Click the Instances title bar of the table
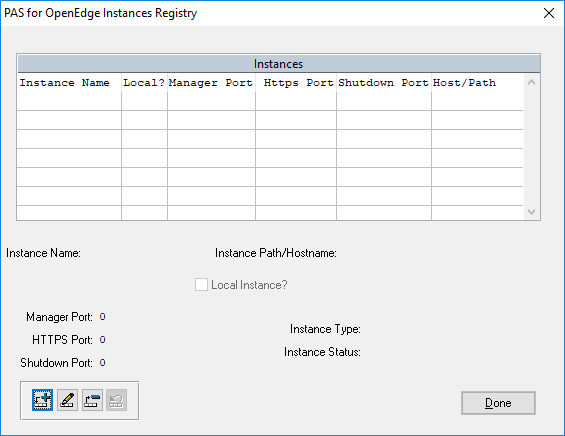This screenshot has height=436, width=565. 279,64
